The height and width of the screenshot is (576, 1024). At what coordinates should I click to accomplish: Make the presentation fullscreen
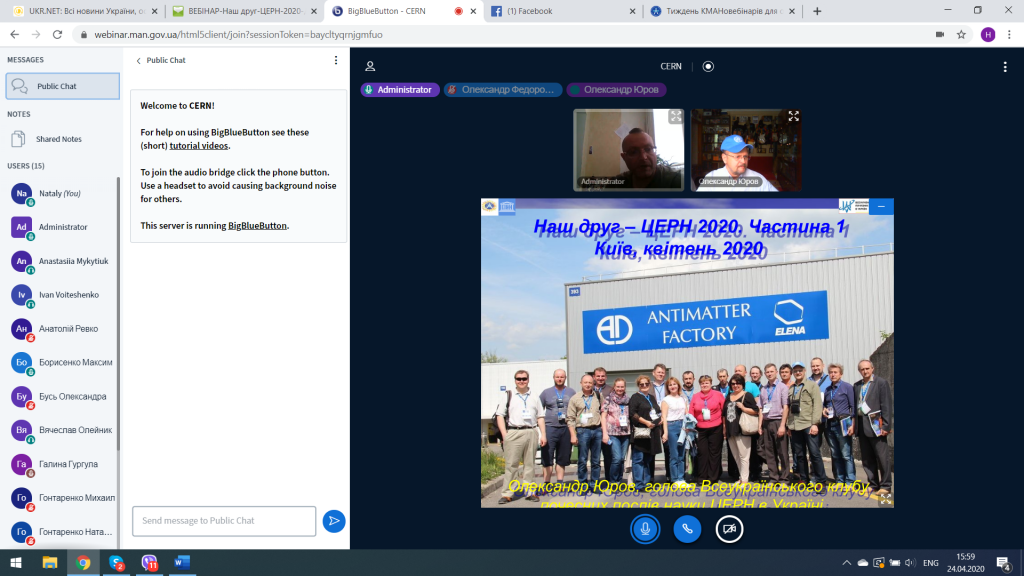(886, 499)
